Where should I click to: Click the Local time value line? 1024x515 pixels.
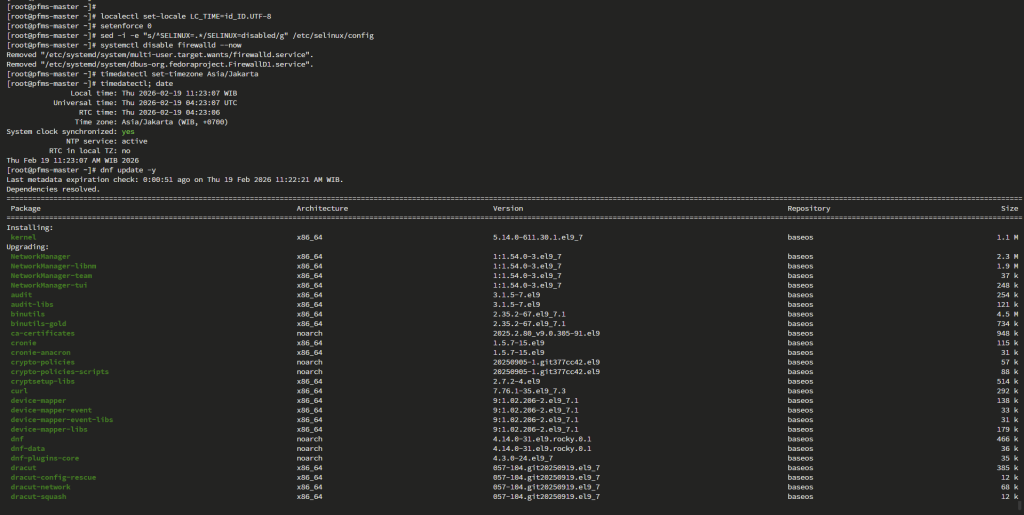(153, 93)
